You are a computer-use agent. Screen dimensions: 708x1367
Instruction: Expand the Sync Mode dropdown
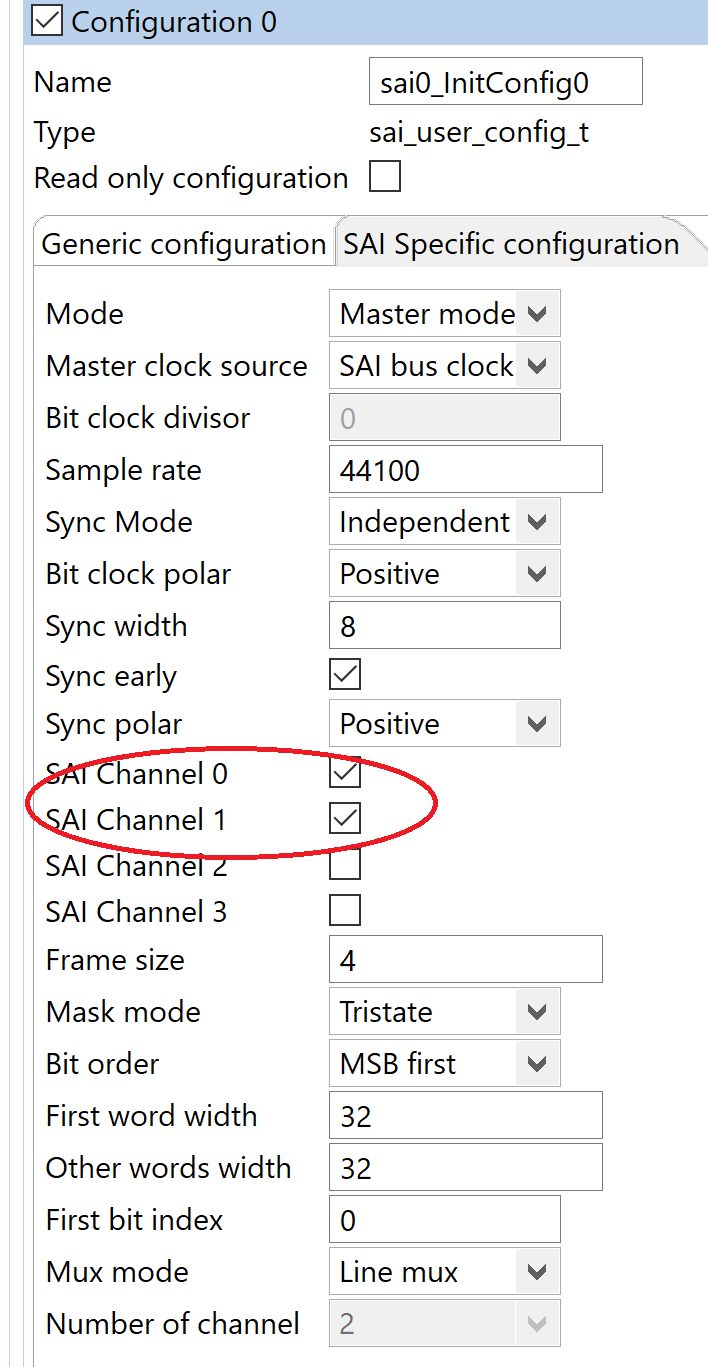(536, 522)
